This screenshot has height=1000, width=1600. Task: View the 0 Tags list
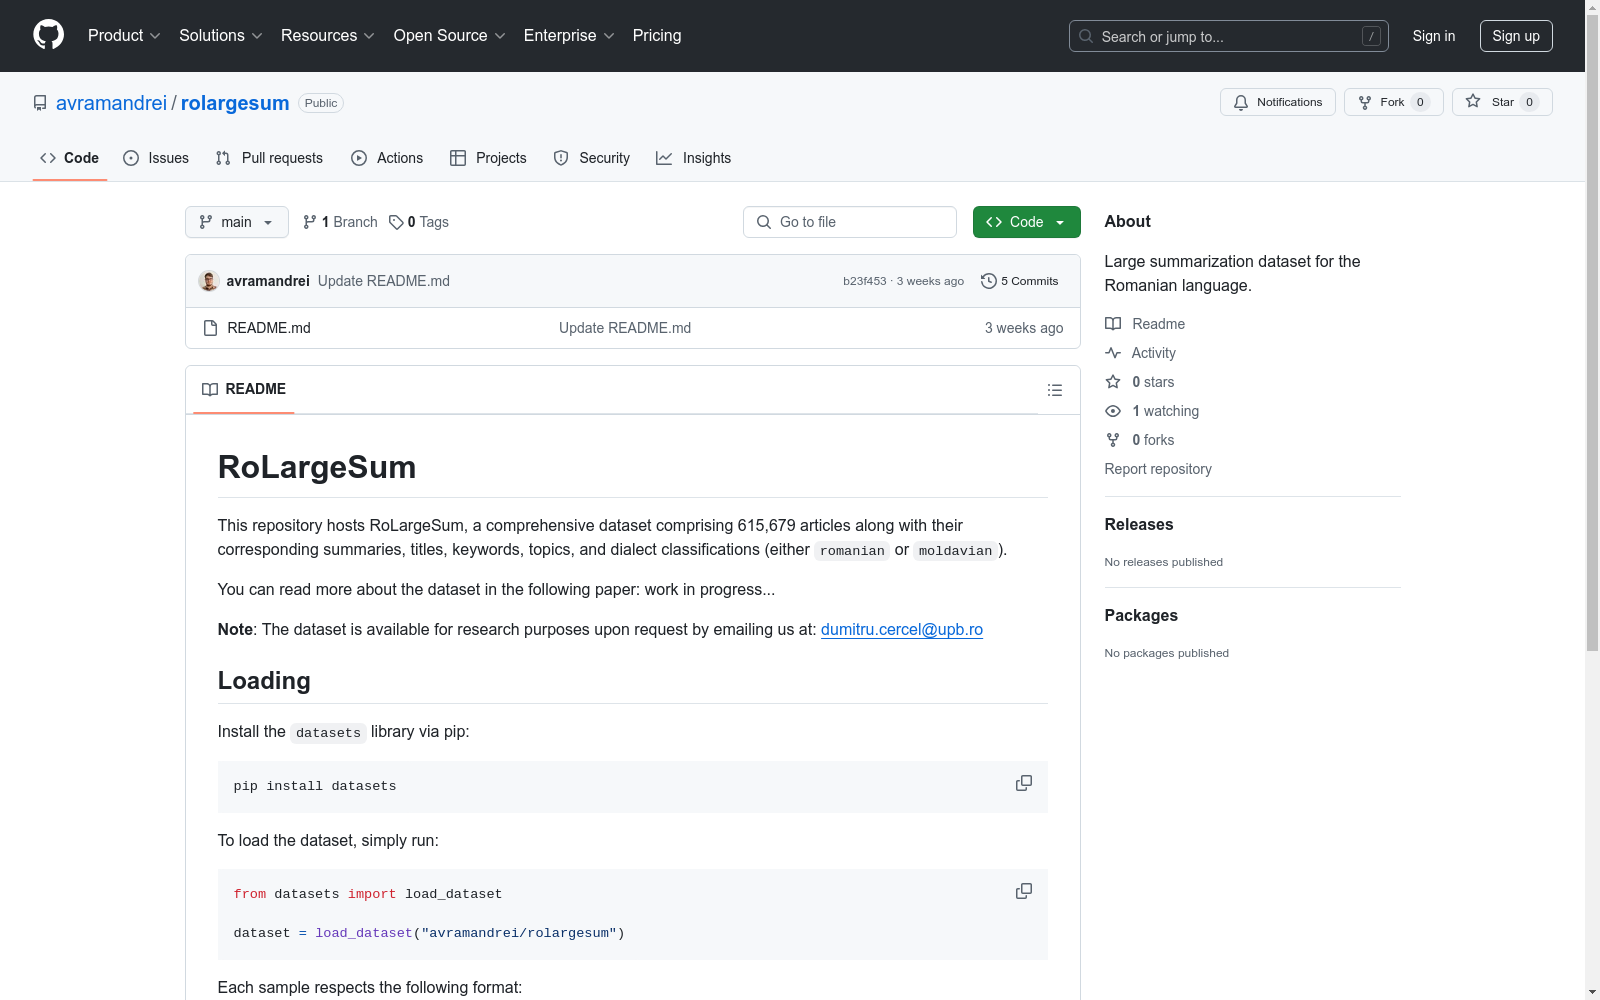pyautogui.click(x=419, y=222)
